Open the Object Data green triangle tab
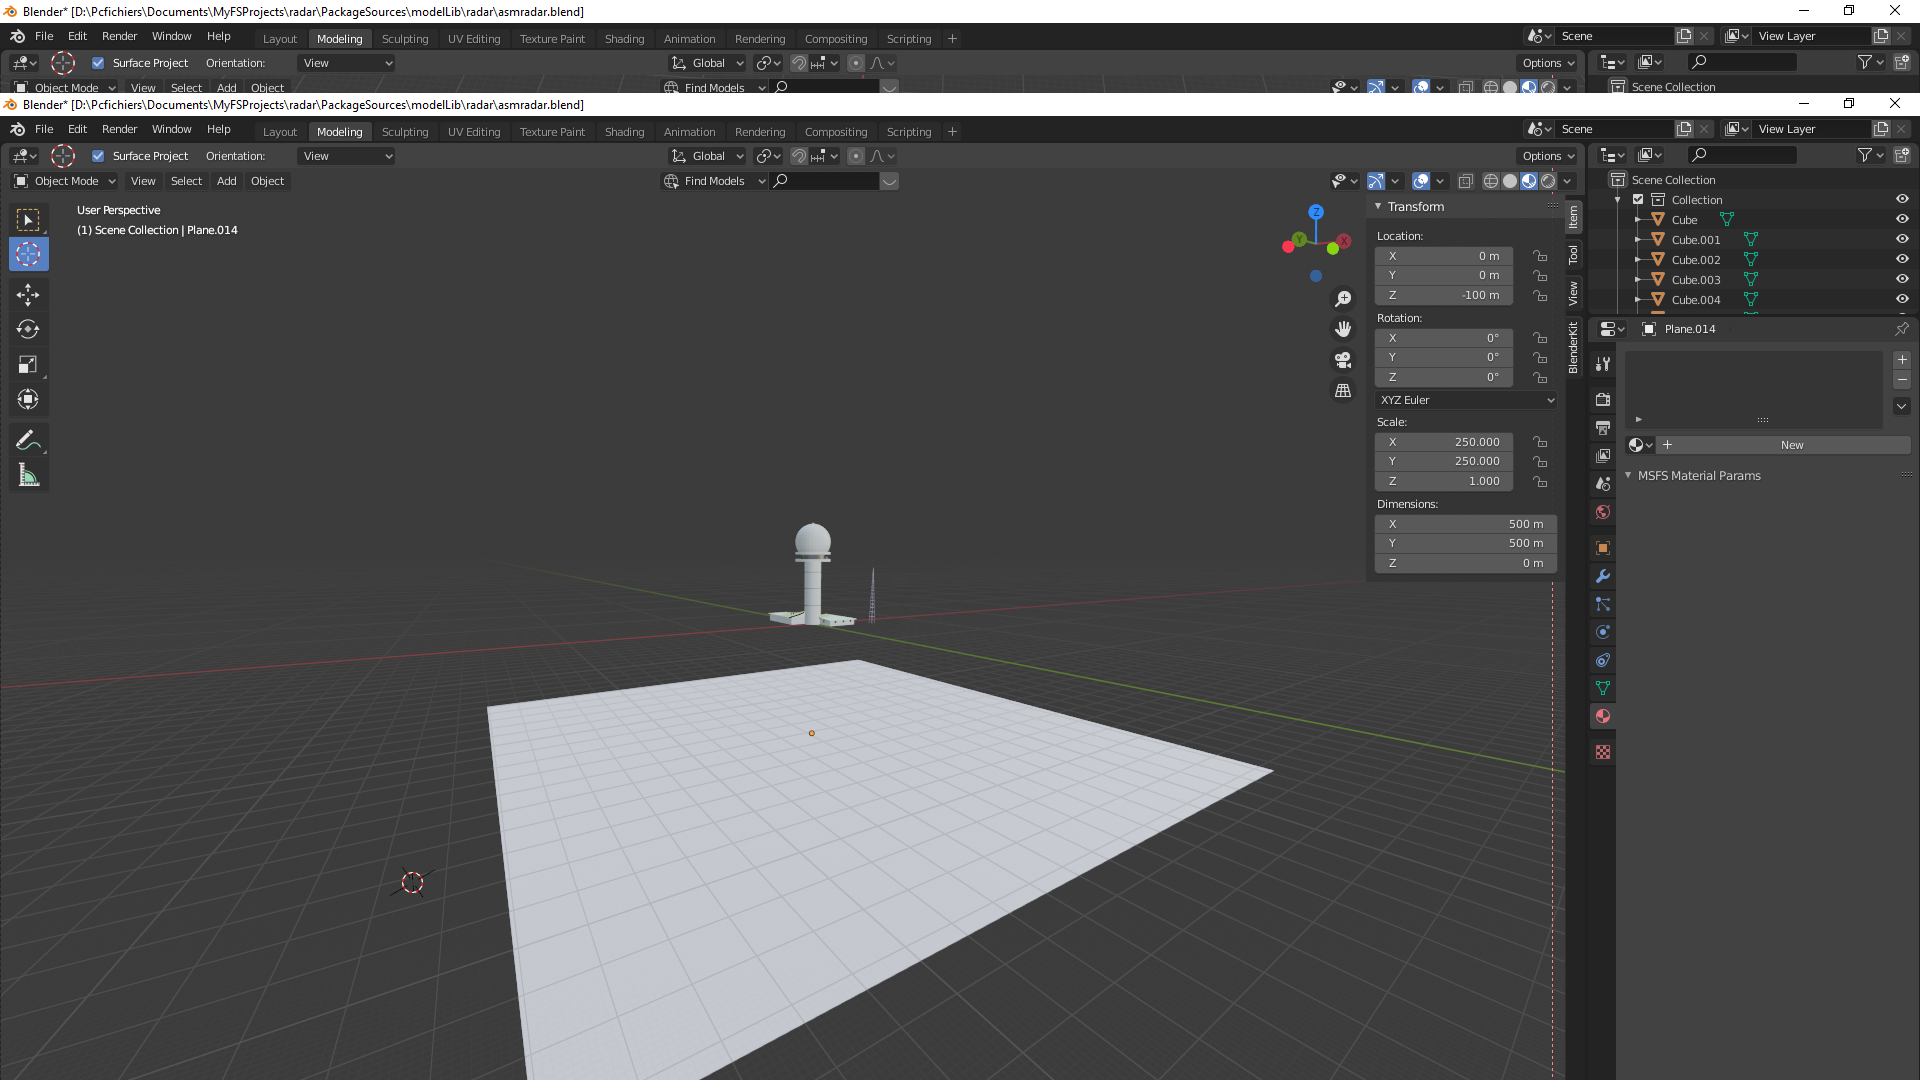The image size is (1920, 1080). (1603, 688)
